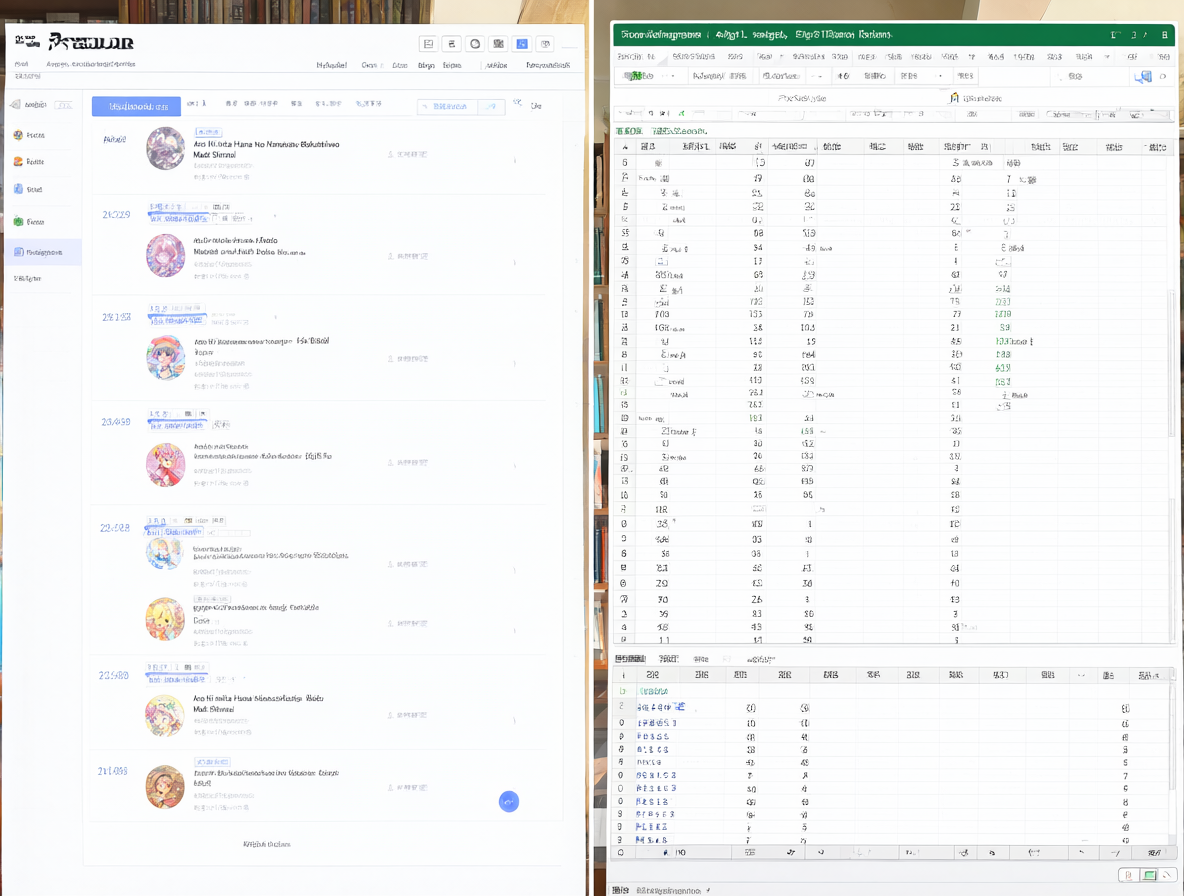Screen dimensions: 1184x896
Task: Click the round floating blue button in left window
Action: click(x=509, y=802)
